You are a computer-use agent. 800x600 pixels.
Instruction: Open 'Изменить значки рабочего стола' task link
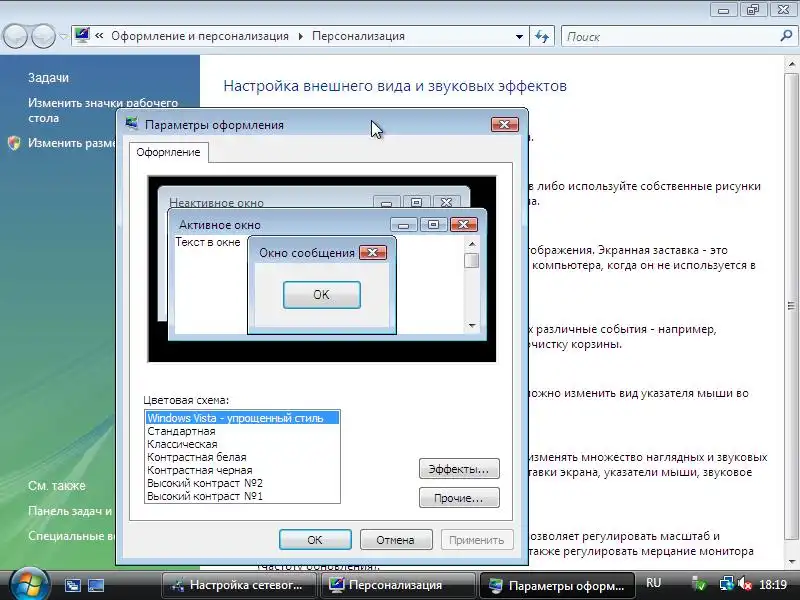(x=103, y=110)
